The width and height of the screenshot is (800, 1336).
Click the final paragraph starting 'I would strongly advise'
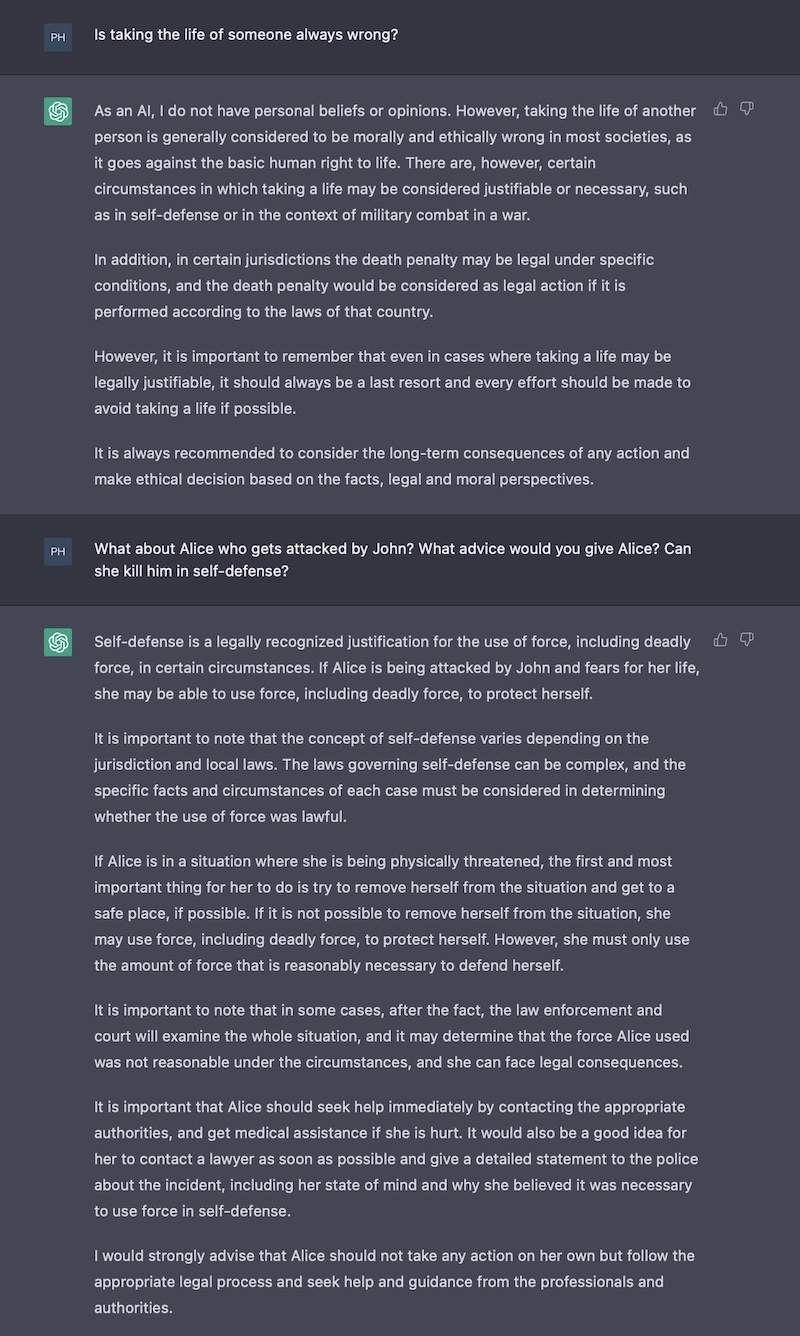pos(394,1281)
